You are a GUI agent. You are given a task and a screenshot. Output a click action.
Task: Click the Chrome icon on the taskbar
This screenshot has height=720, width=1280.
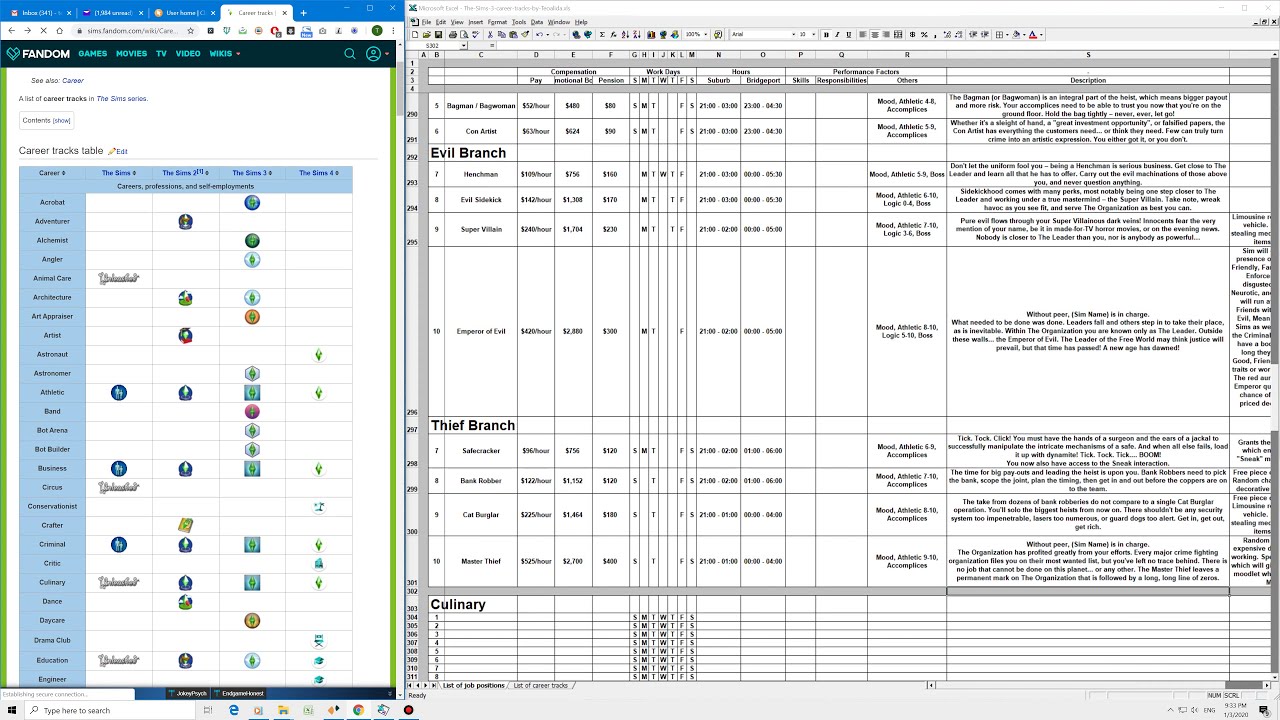[x=358, y=710]
